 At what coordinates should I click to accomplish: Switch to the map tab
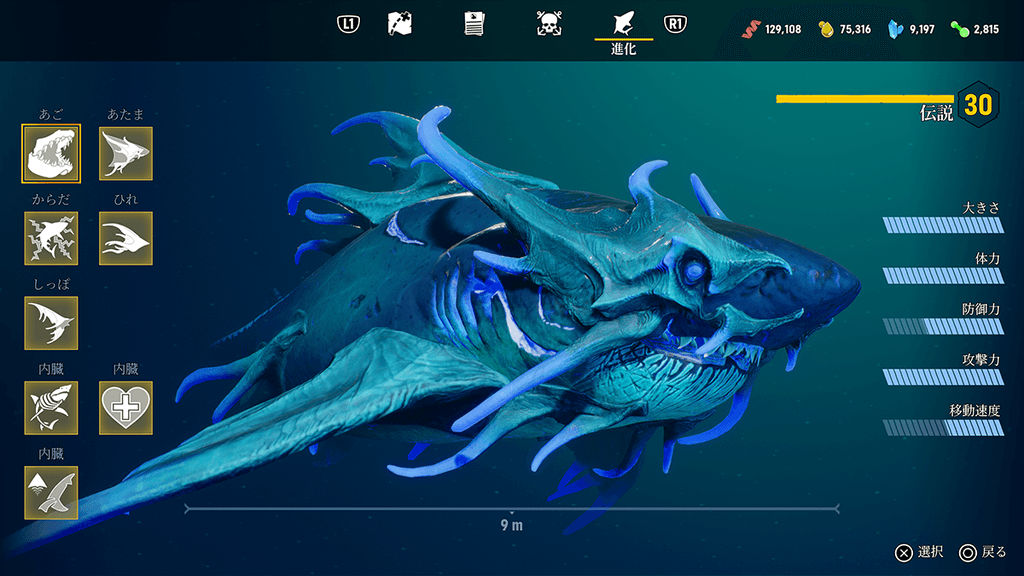[x=401, y=23]
